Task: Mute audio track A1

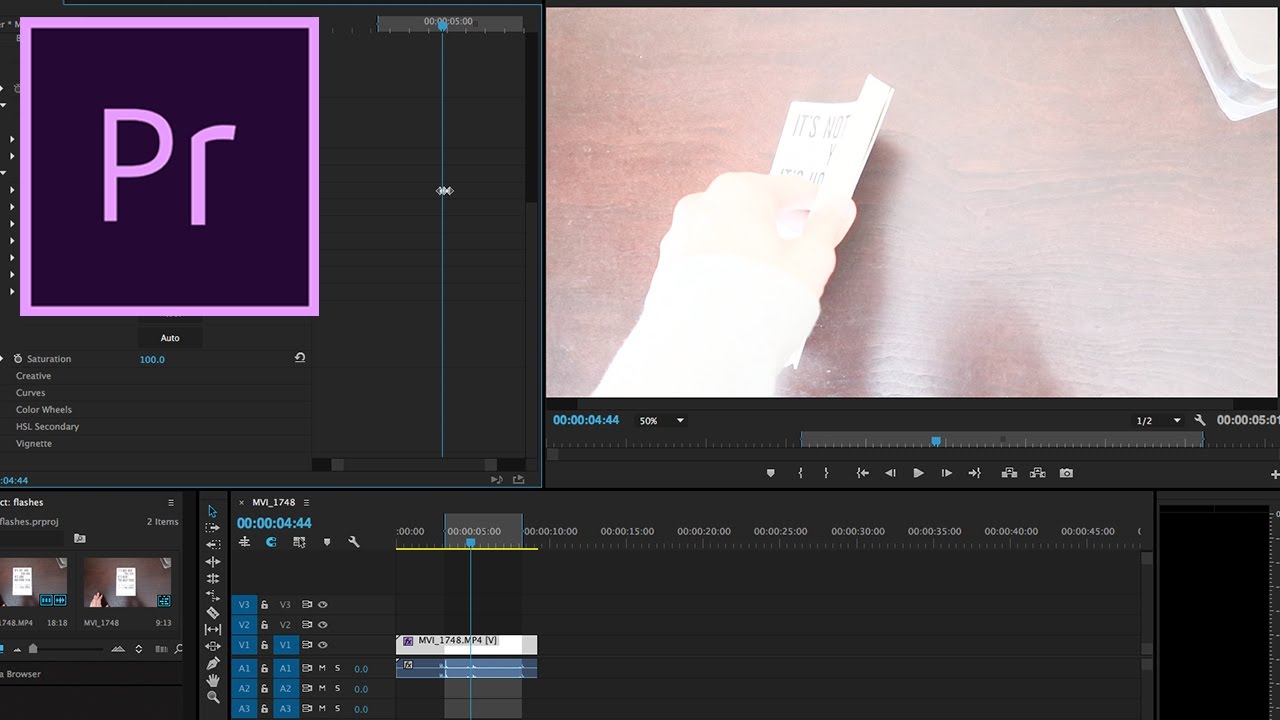Action: click(x=322, y=668)
